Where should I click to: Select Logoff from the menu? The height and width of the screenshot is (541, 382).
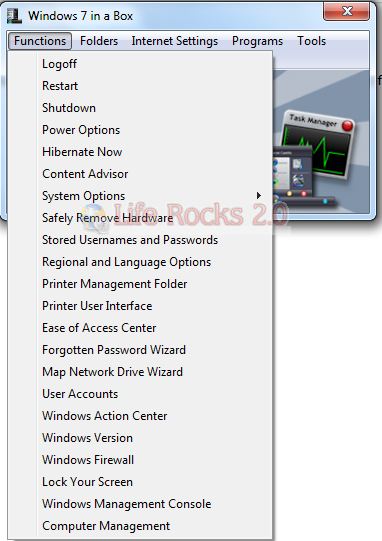(140, 64)
